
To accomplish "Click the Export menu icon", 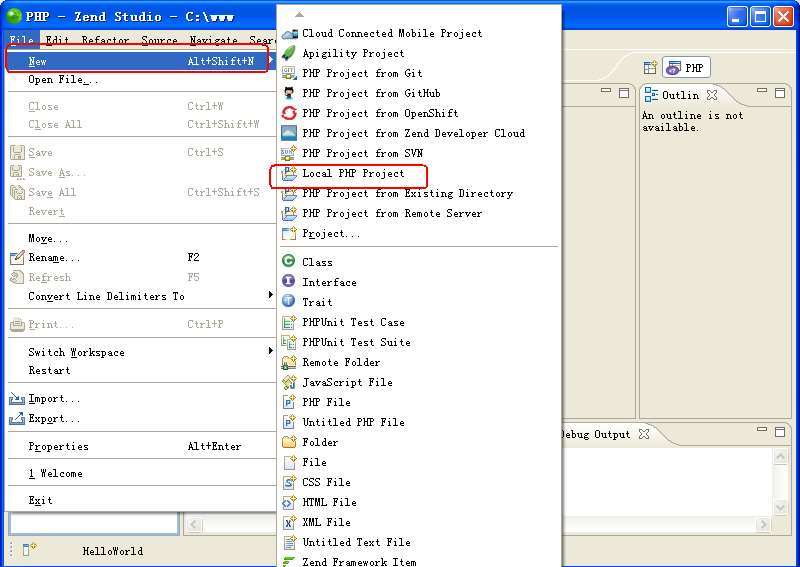I will [x=17, y=418].
